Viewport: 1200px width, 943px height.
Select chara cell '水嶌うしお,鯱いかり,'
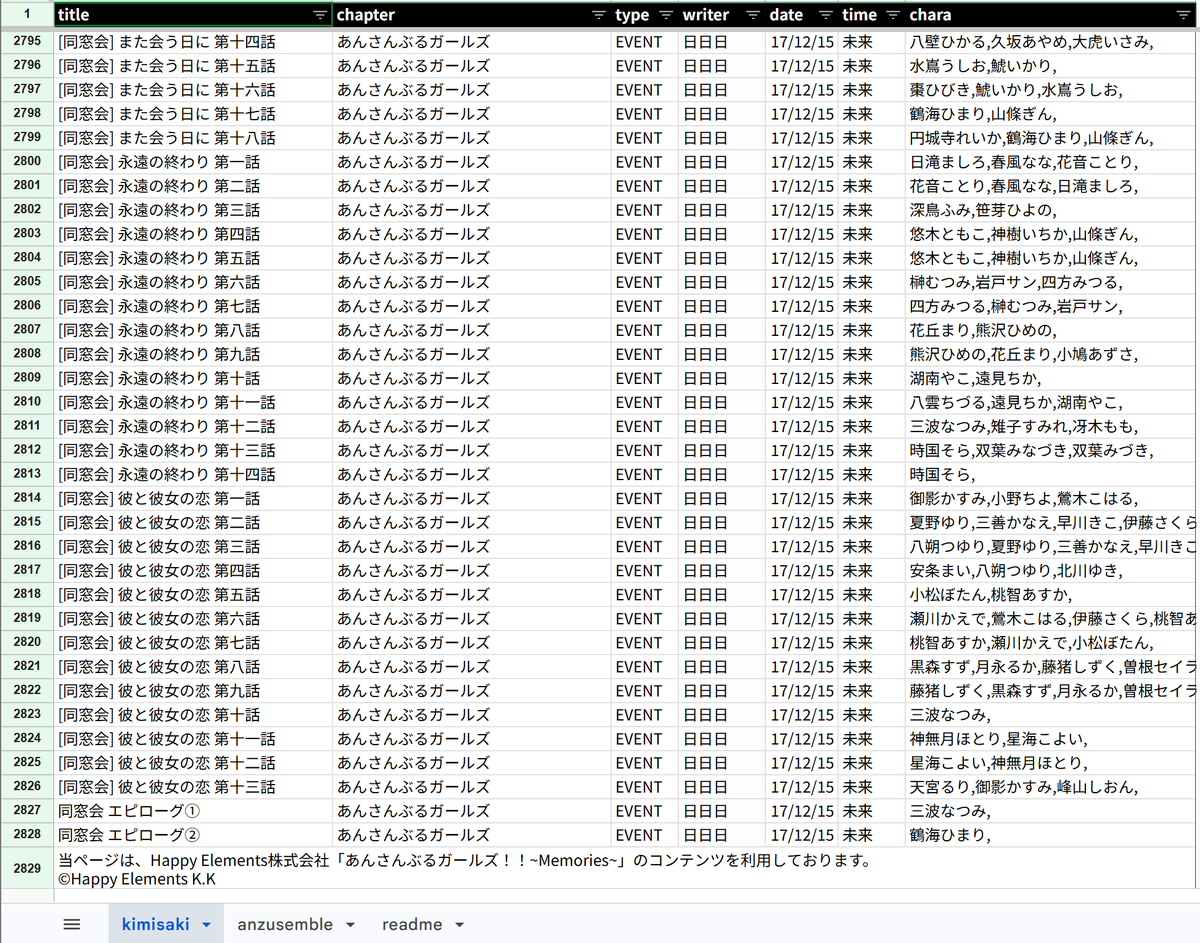point(1052,66)
